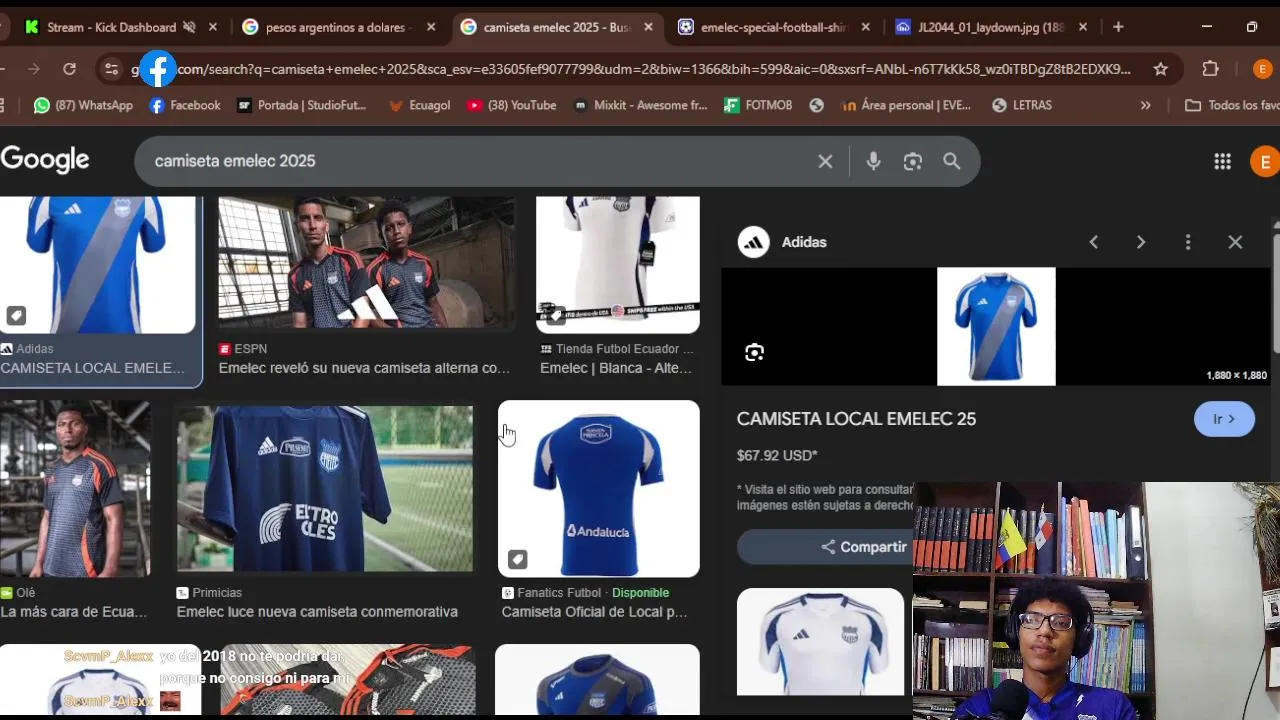Viewport: 1280px width, 720px height.
Task: Open ESPN result Emelec reveló su nueva camiseta
Action: (x=364, y=368)
